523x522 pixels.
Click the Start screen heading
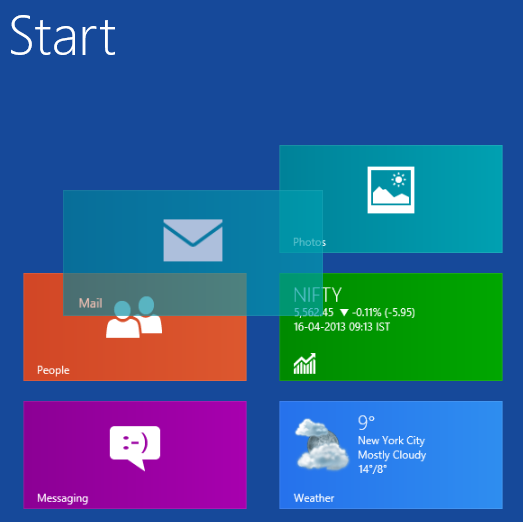pos(63,35)
